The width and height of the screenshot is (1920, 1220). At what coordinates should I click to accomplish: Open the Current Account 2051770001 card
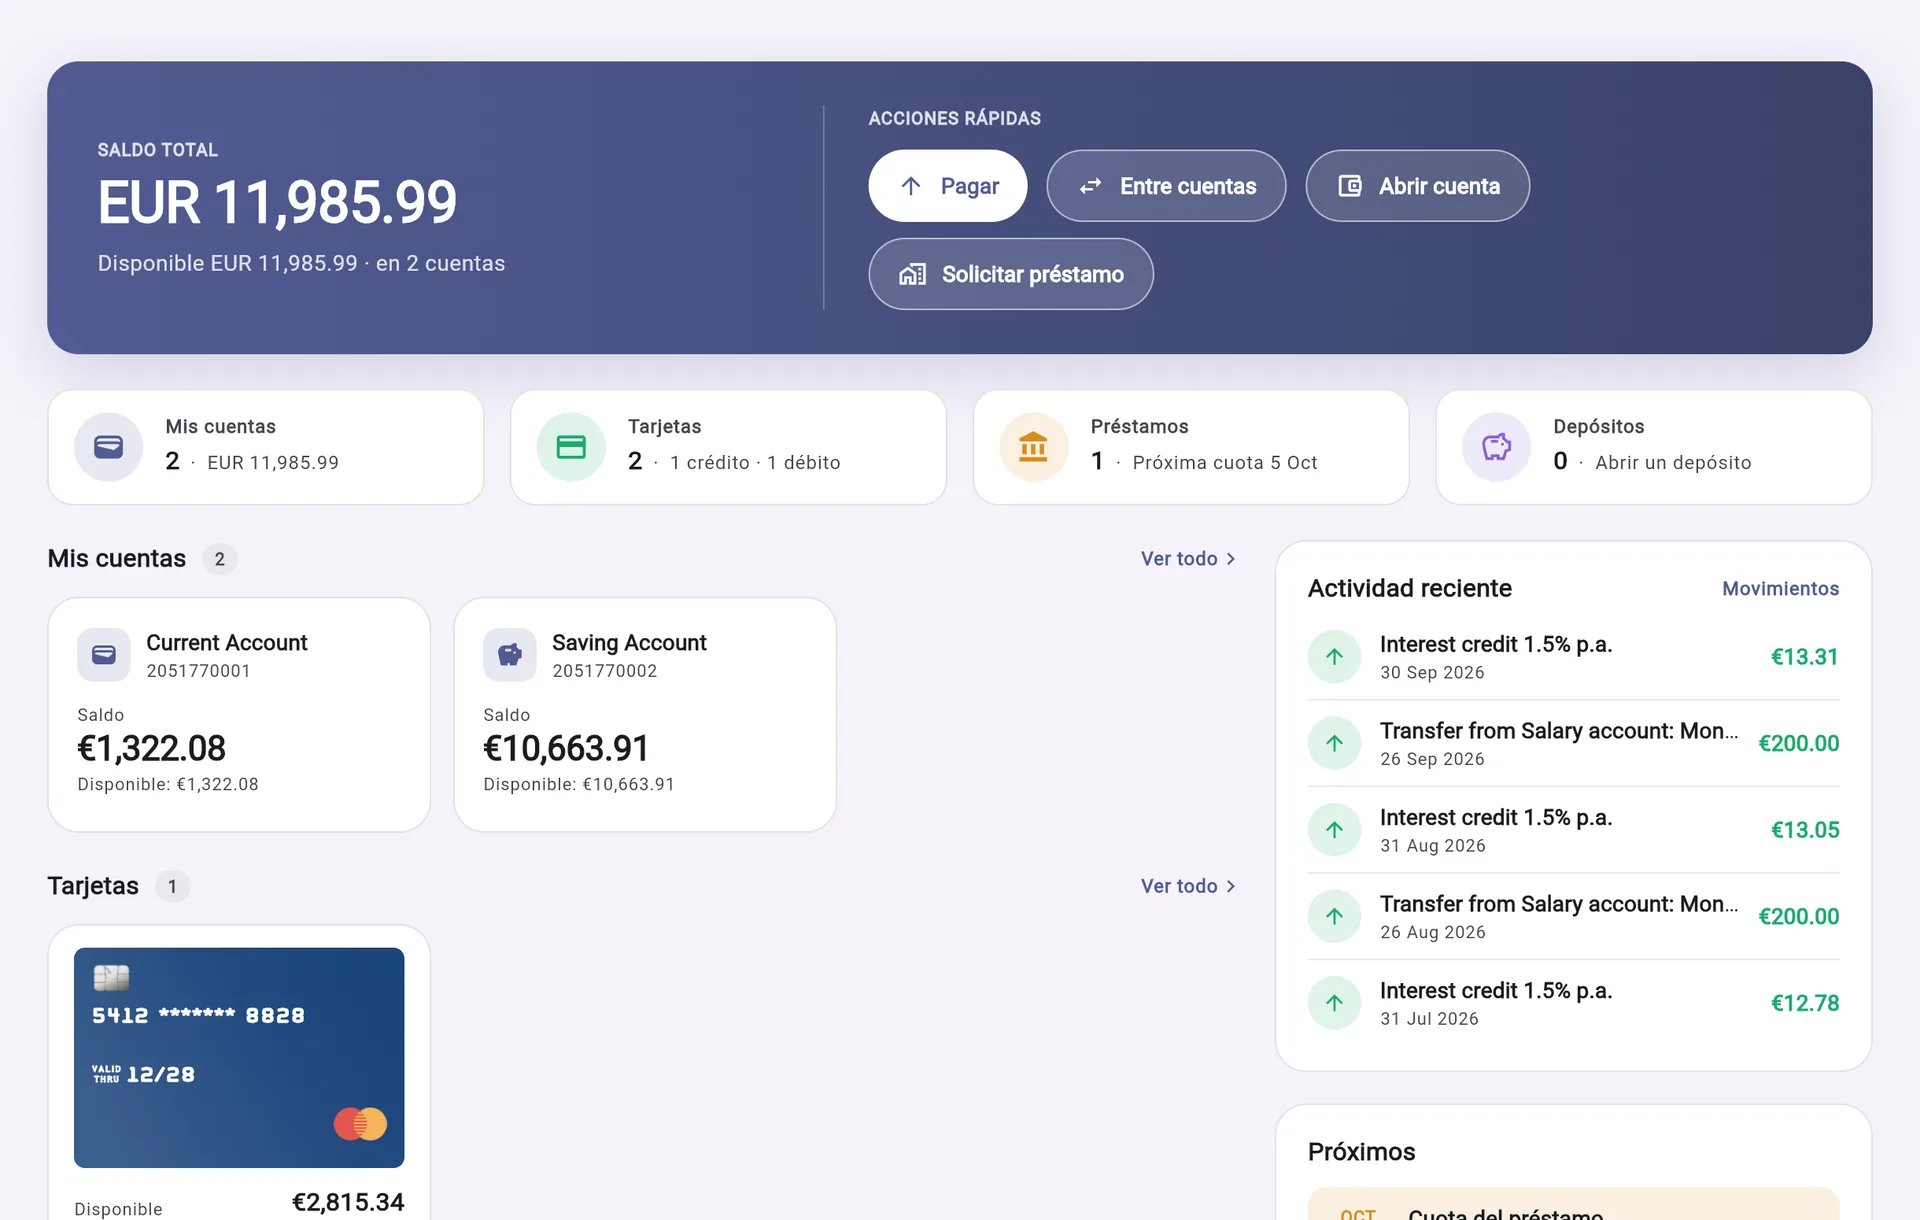pos(239,715)
